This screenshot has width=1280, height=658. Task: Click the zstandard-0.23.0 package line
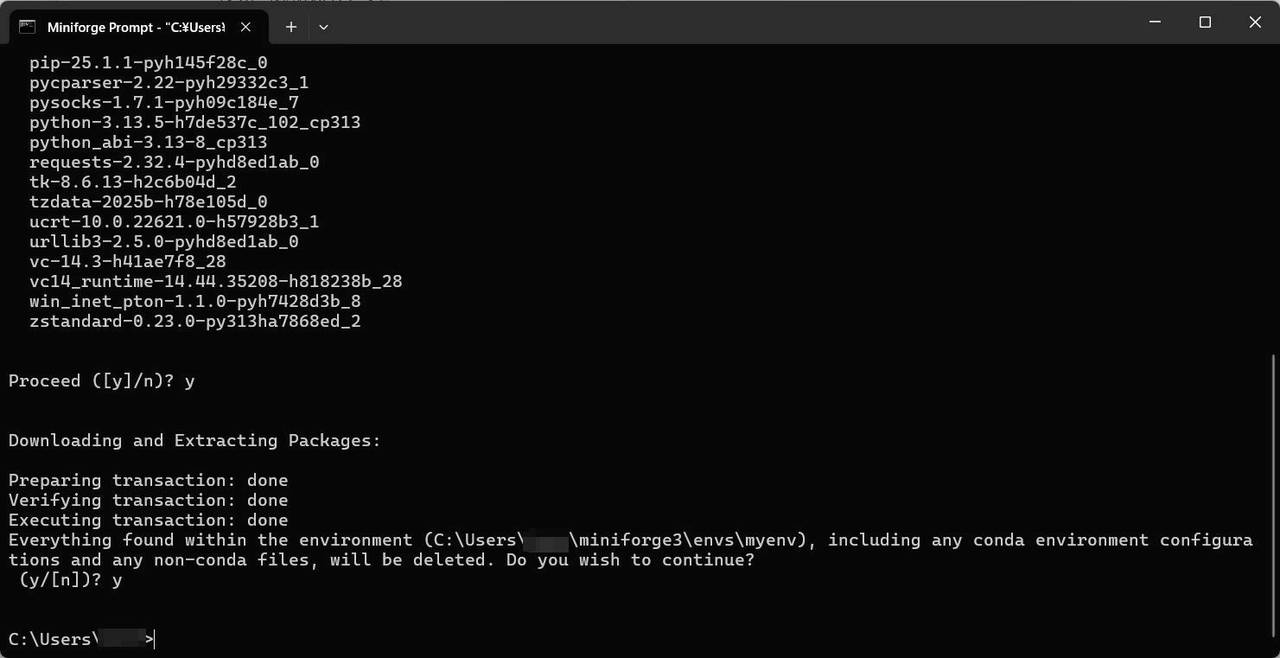(x=195, y=321)
